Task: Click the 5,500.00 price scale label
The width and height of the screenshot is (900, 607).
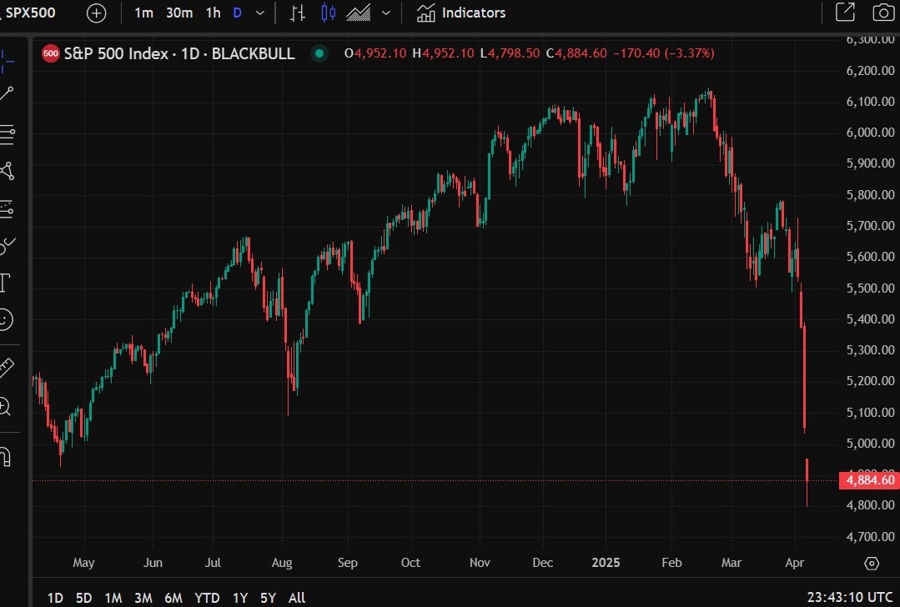Action: click(x=870, y=287)
